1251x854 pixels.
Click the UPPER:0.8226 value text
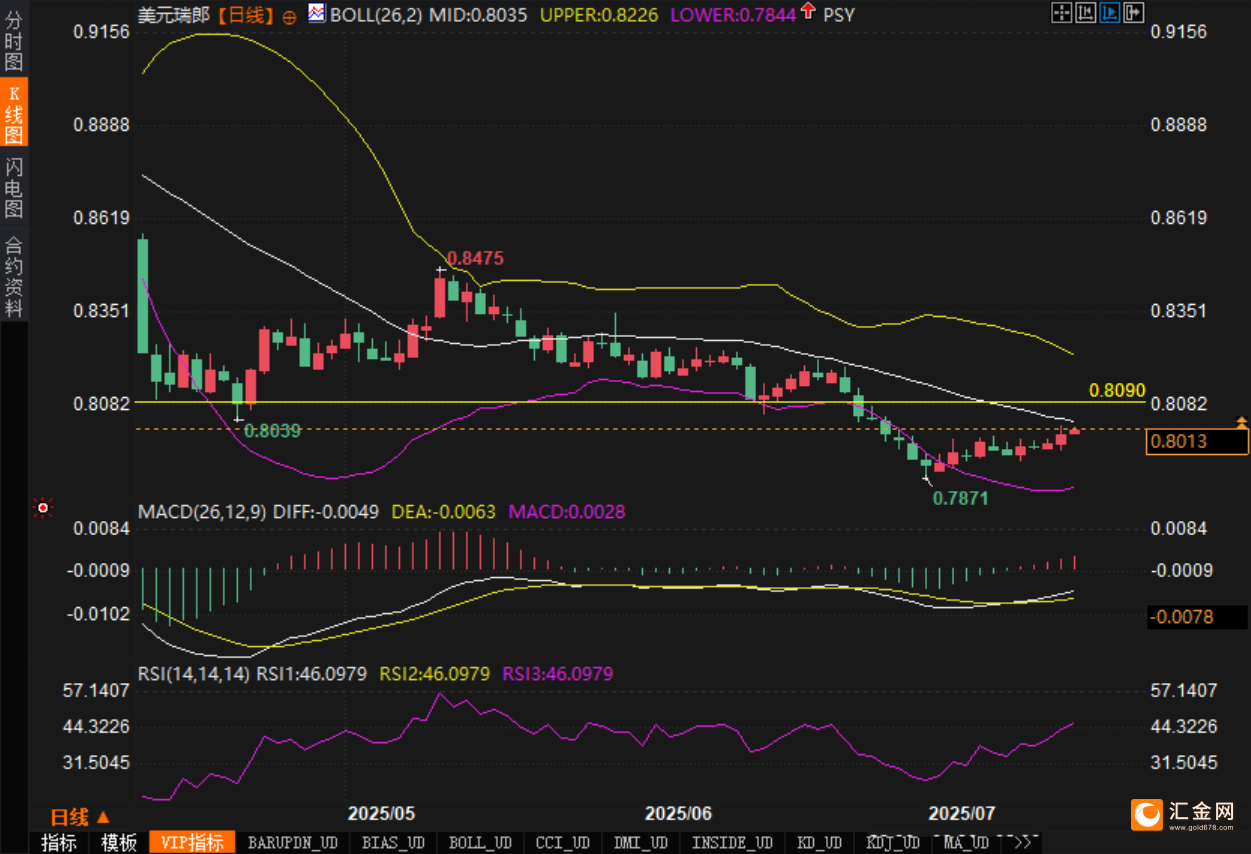[599, 15]
